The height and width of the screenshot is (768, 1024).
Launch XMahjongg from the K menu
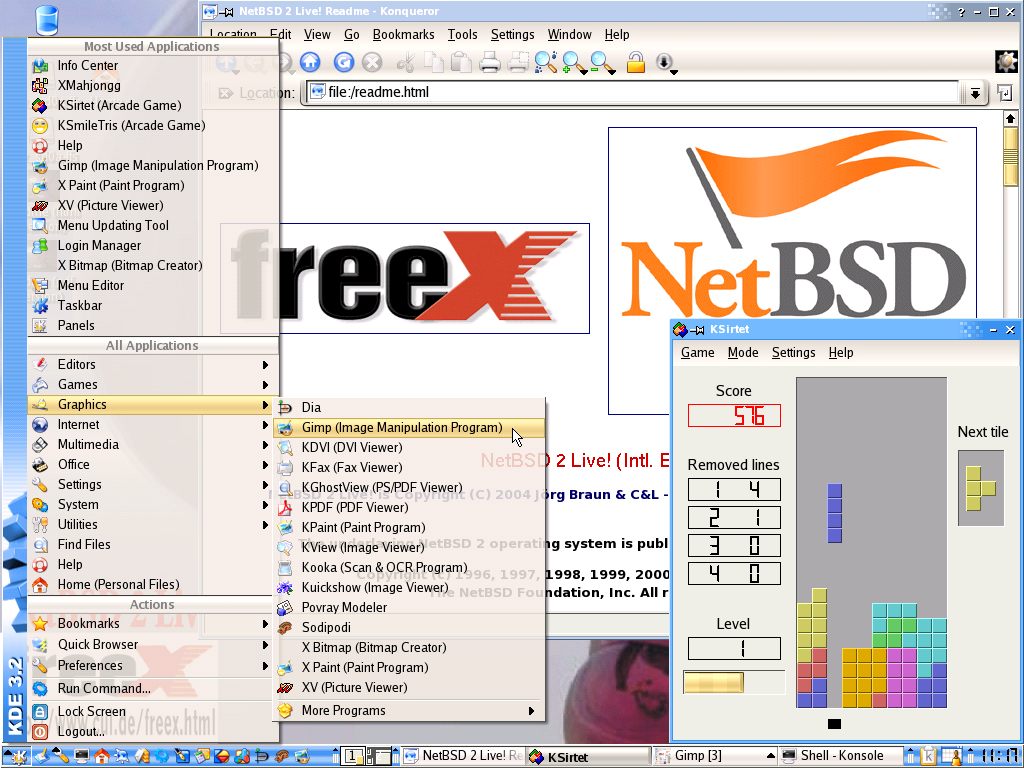(153, 85)
